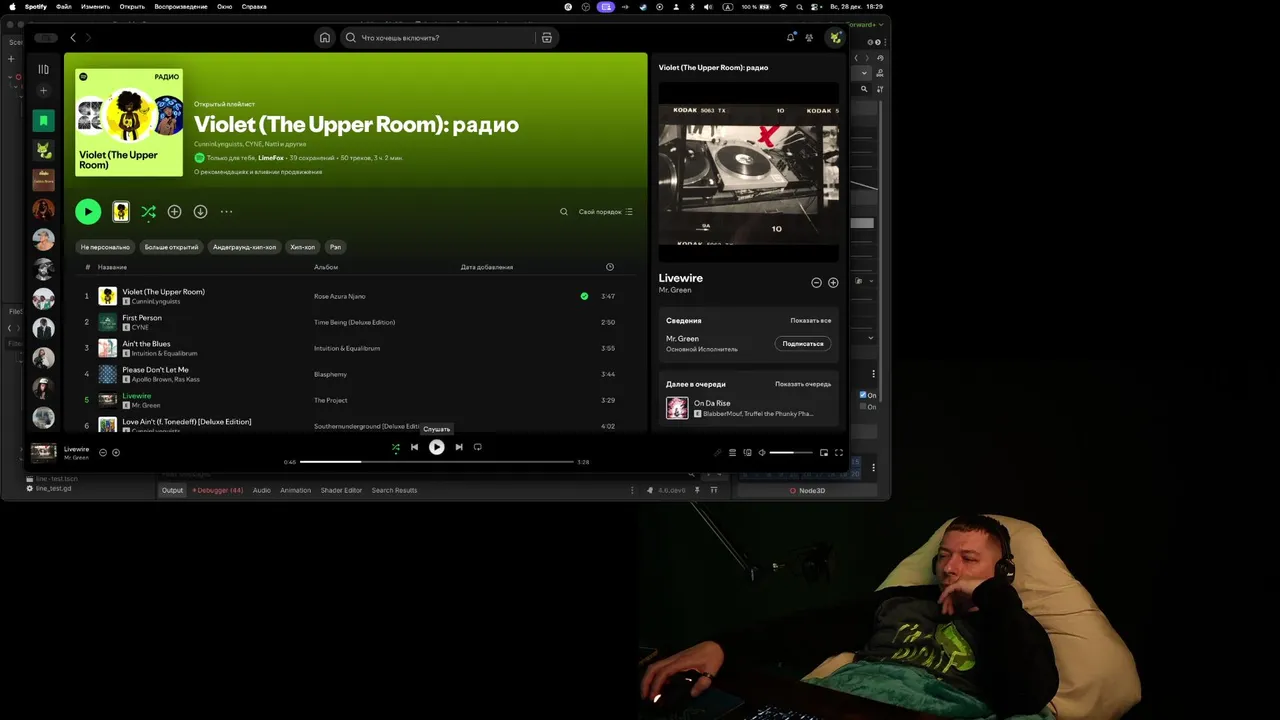Viewport: 1280px width, 720px height.
Task: Open album link 'Blasphemy'
Action: 330,374
